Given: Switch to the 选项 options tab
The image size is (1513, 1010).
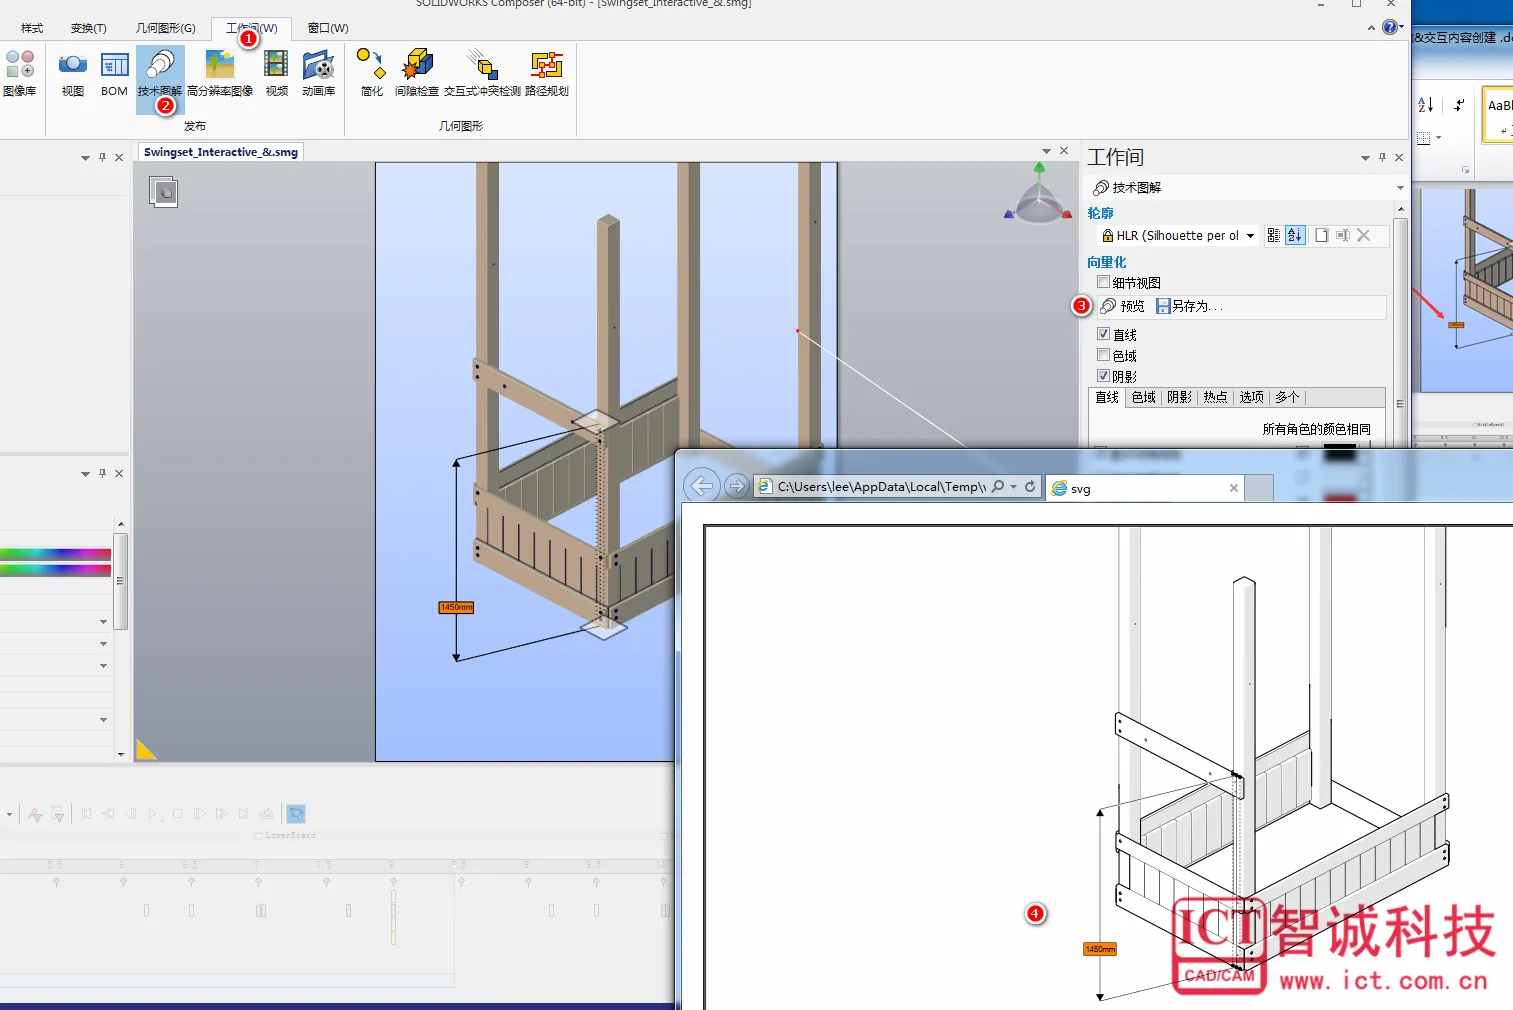Looking at the screenshot, I should (x=1251, y=397).
